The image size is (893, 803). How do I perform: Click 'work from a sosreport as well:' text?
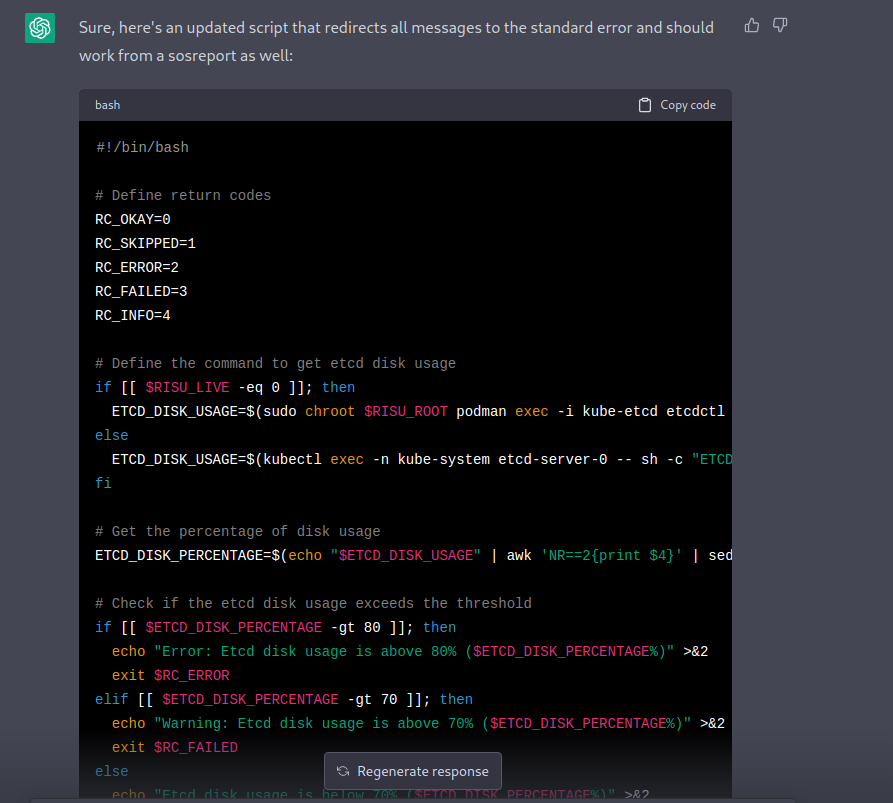(186, 56)
